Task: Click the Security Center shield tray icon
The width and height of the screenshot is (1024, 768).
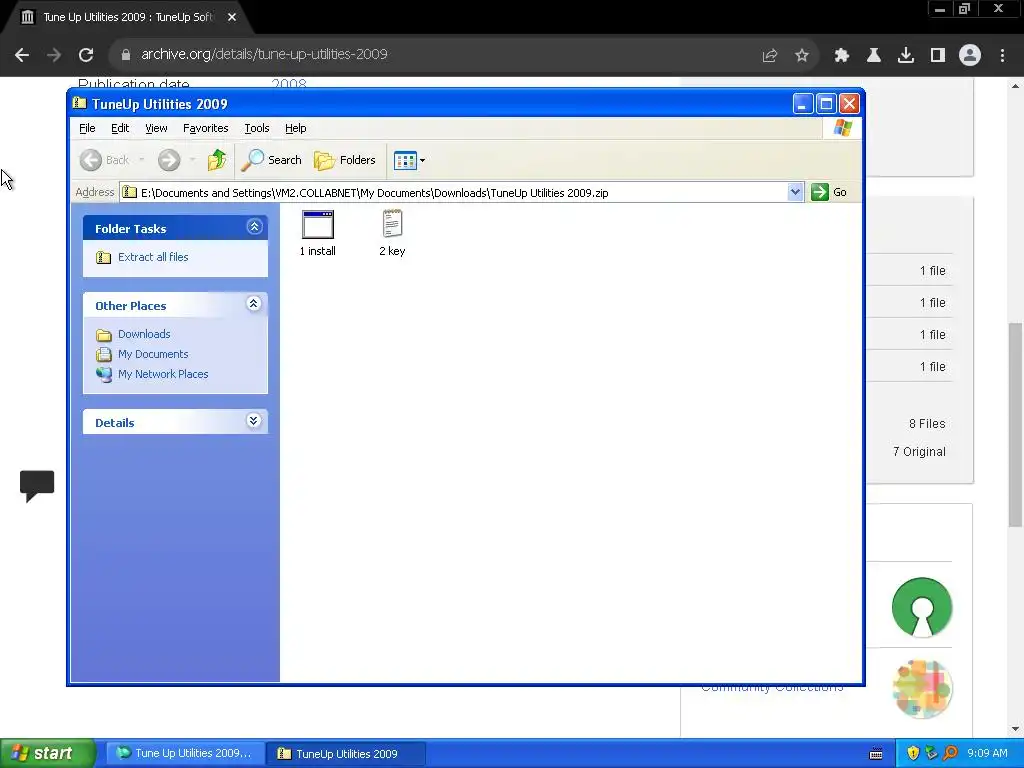Action: tap(913, 753)
